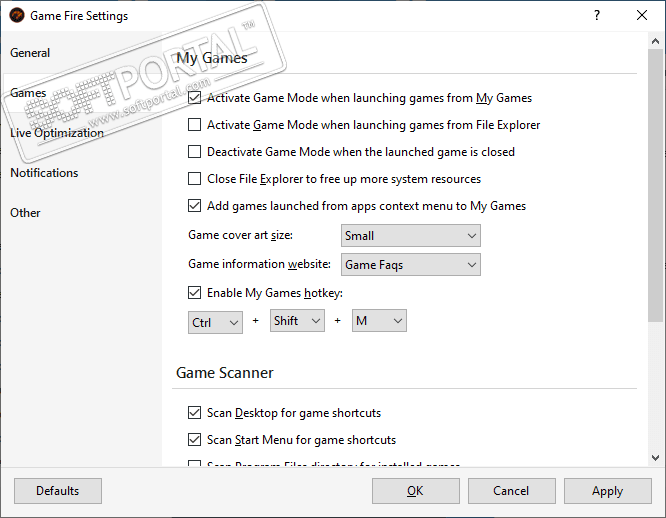The width and height of the screenshot is (666, 518).
Task: Check Deactivate Game Mode when game is closed
Action: 195,152
